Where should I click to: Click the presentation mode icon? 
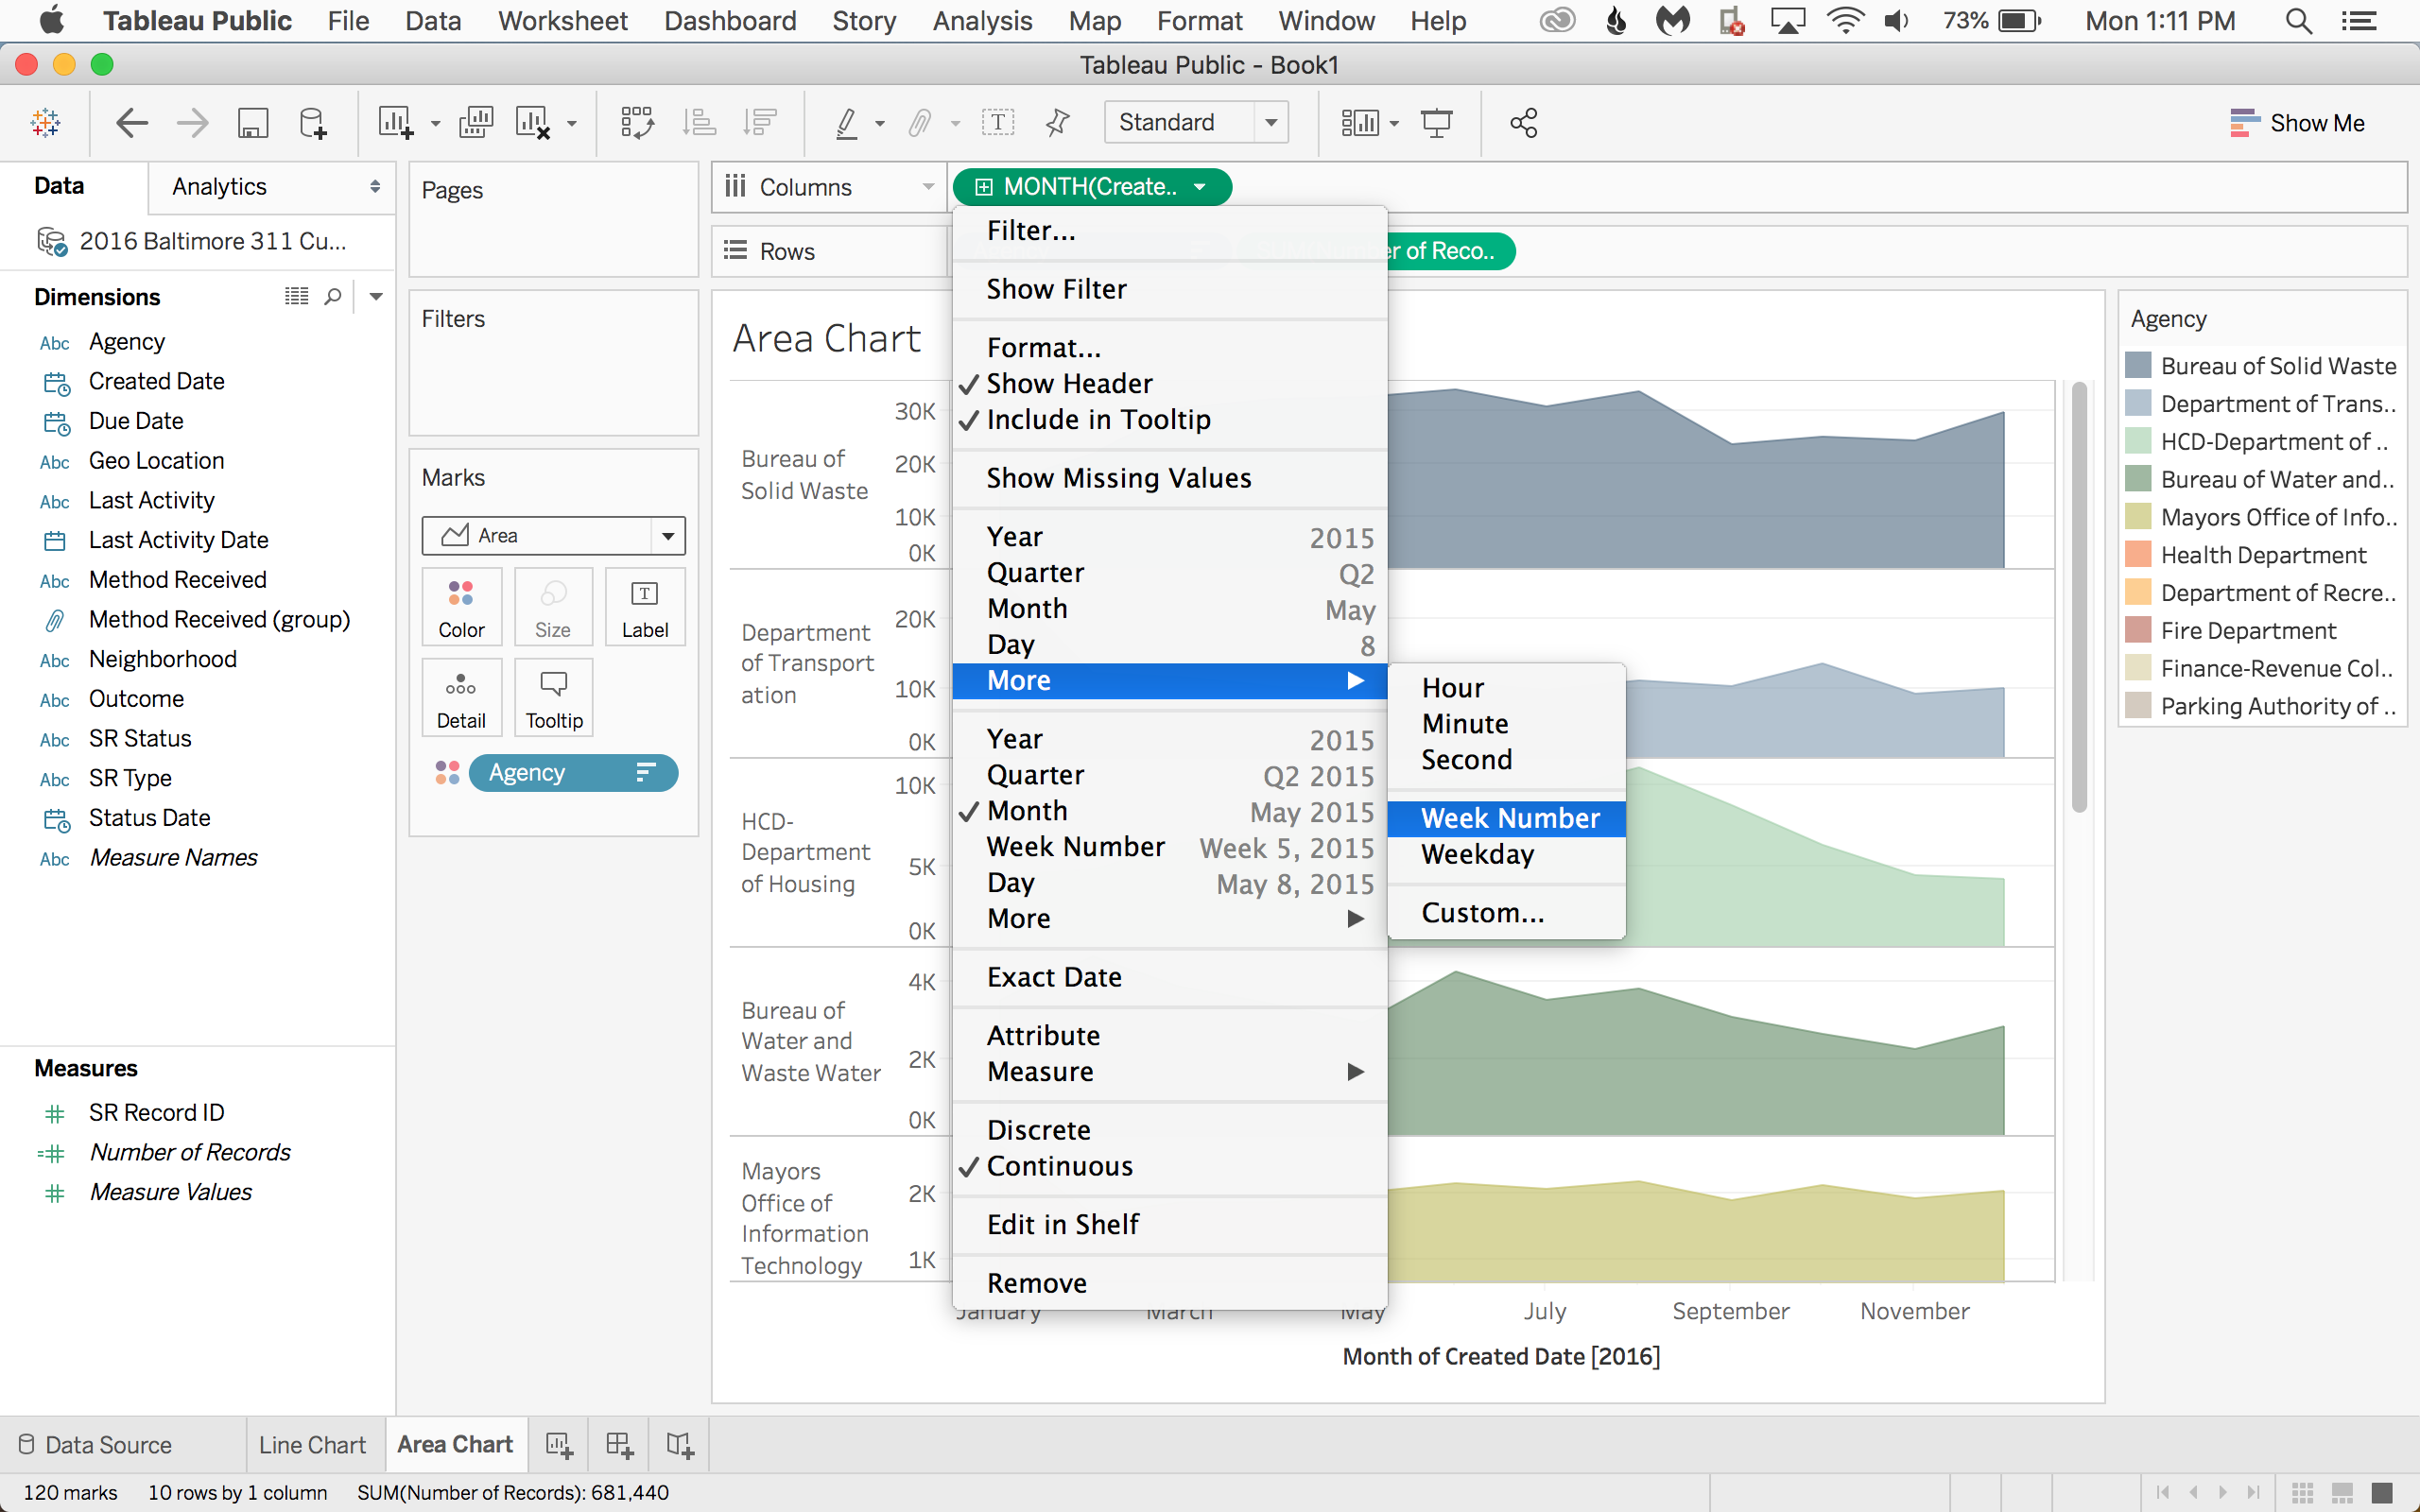coord(1437,123)
